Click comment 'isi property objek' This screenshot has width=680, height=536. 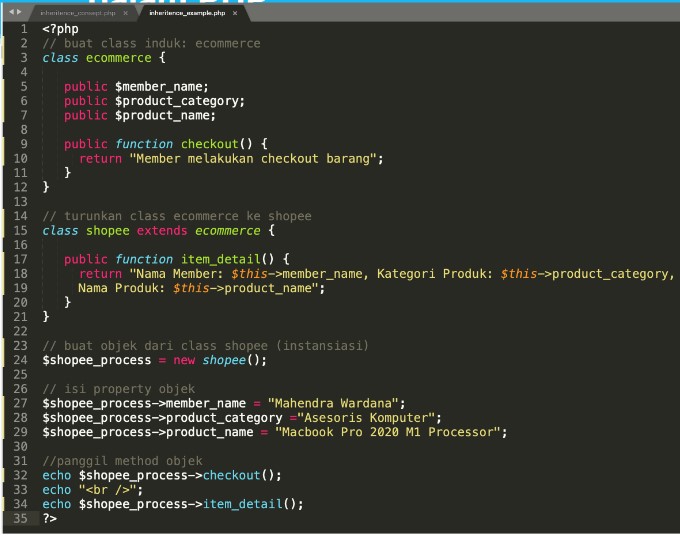point(129,389)
